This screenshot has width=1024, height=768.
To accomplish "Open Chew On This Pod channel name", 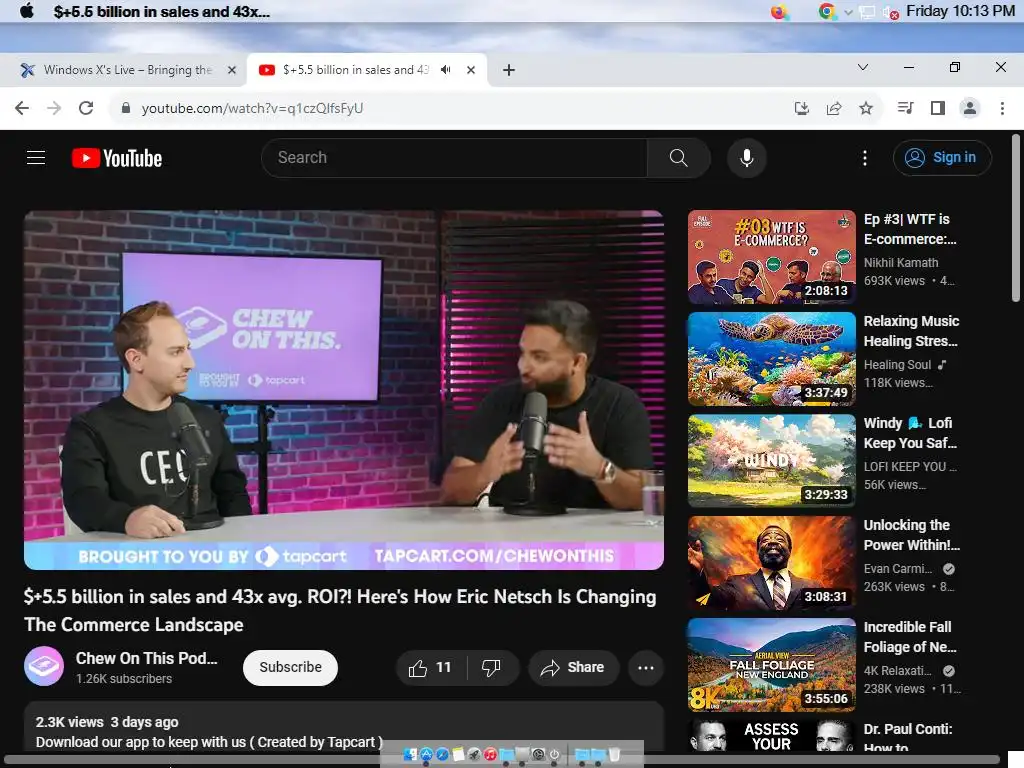I will (146, 658).
